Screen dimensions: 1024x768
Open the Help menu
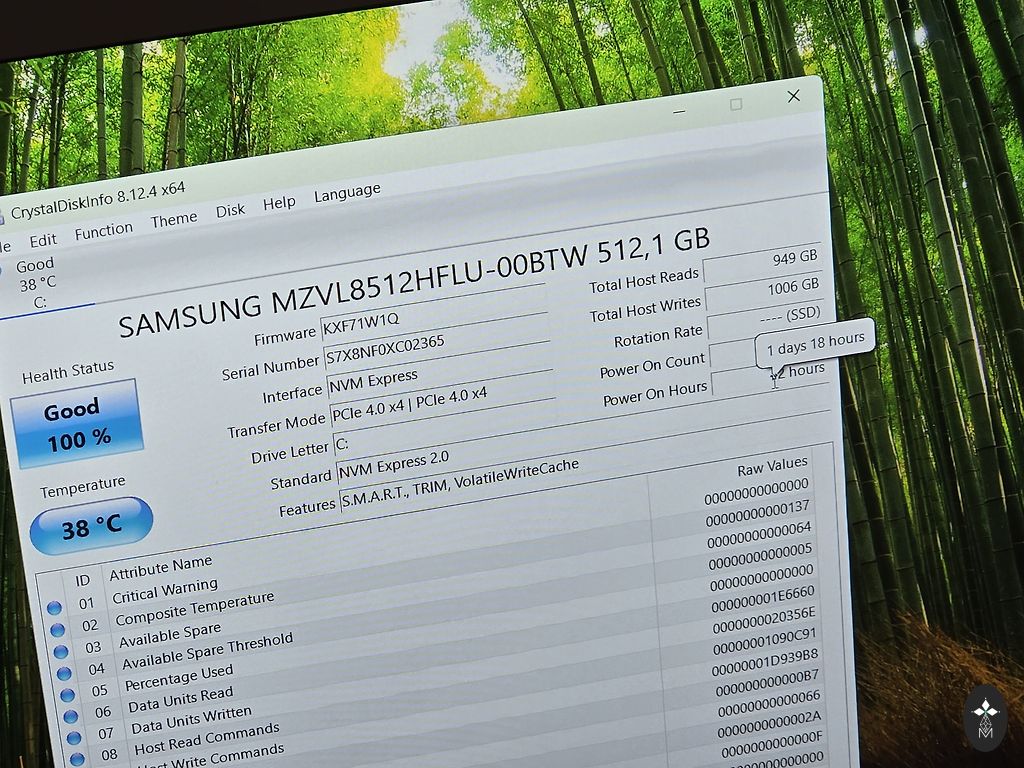point(279,203)
